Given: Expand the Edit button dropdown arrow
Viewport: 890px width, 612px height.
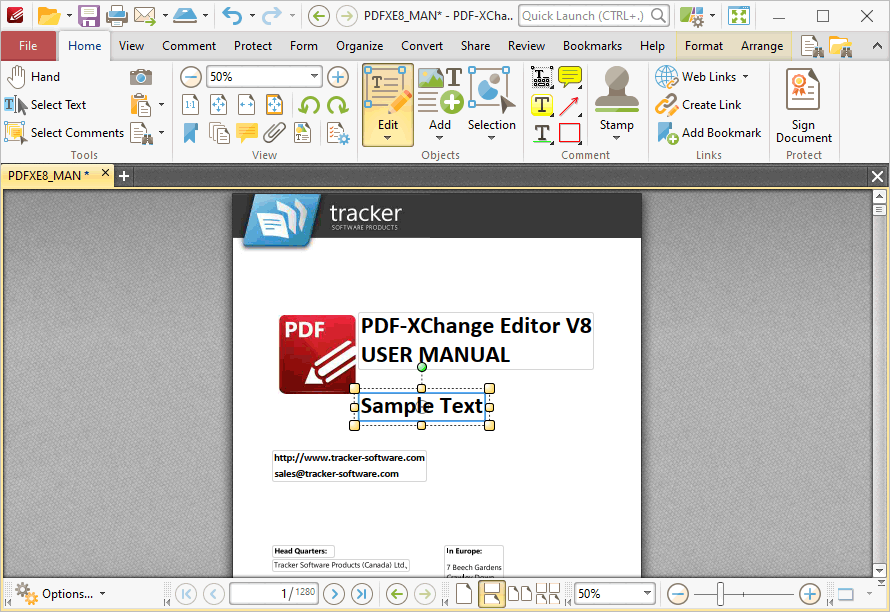Looking at the screenshot, I should 388,139.
